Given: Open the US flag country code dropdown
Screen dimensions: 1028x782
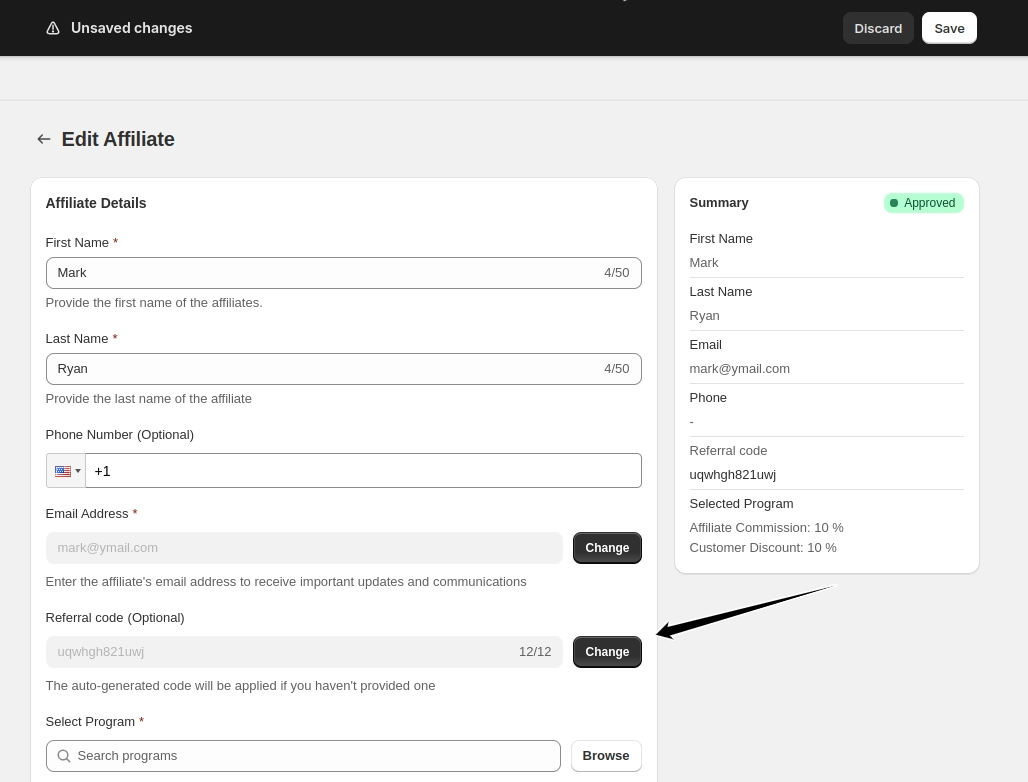Looking at the screenshot, I should [66, 471].
